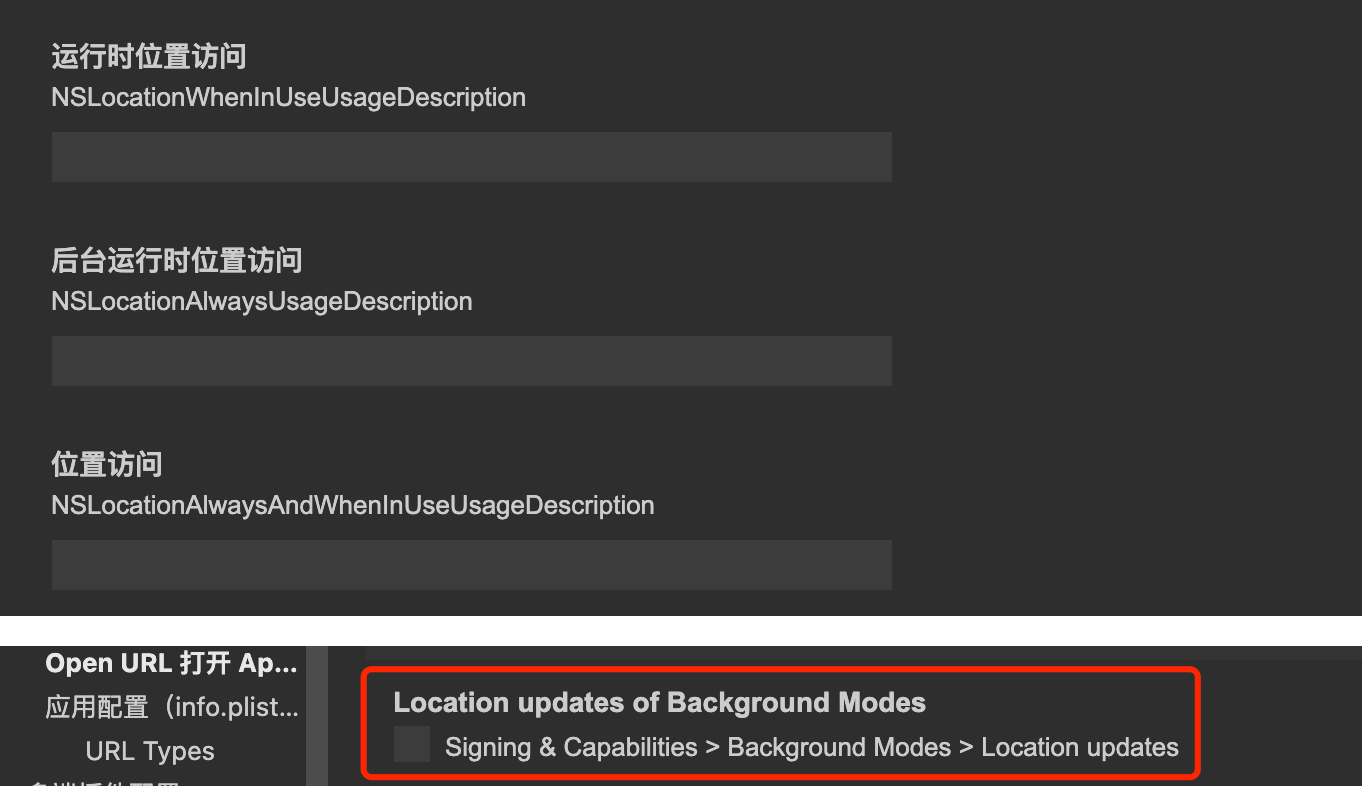Screen dimensions: 1362x786
Task: Click the NSLocationWhenInUseUsageDescription input field
Action: 471,157
